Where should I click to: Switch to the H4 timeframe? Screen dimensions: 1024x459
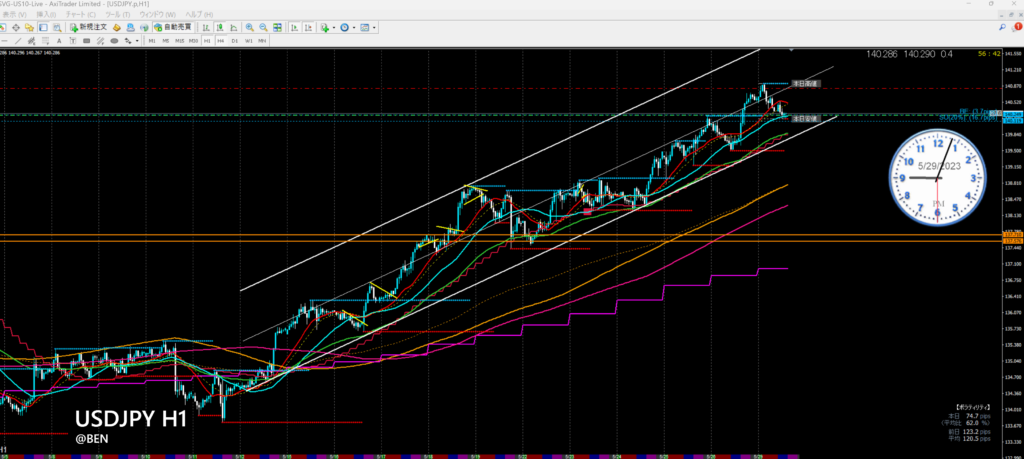[220, 41]
